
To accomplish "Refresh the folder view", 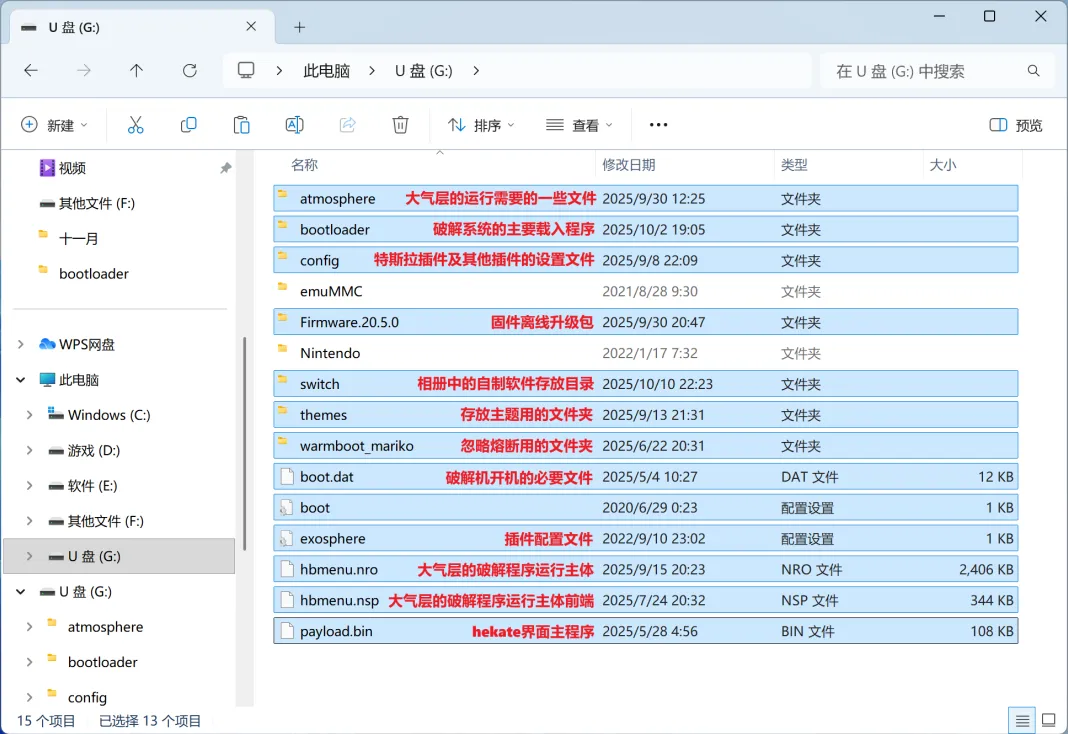I will [189, 70].
